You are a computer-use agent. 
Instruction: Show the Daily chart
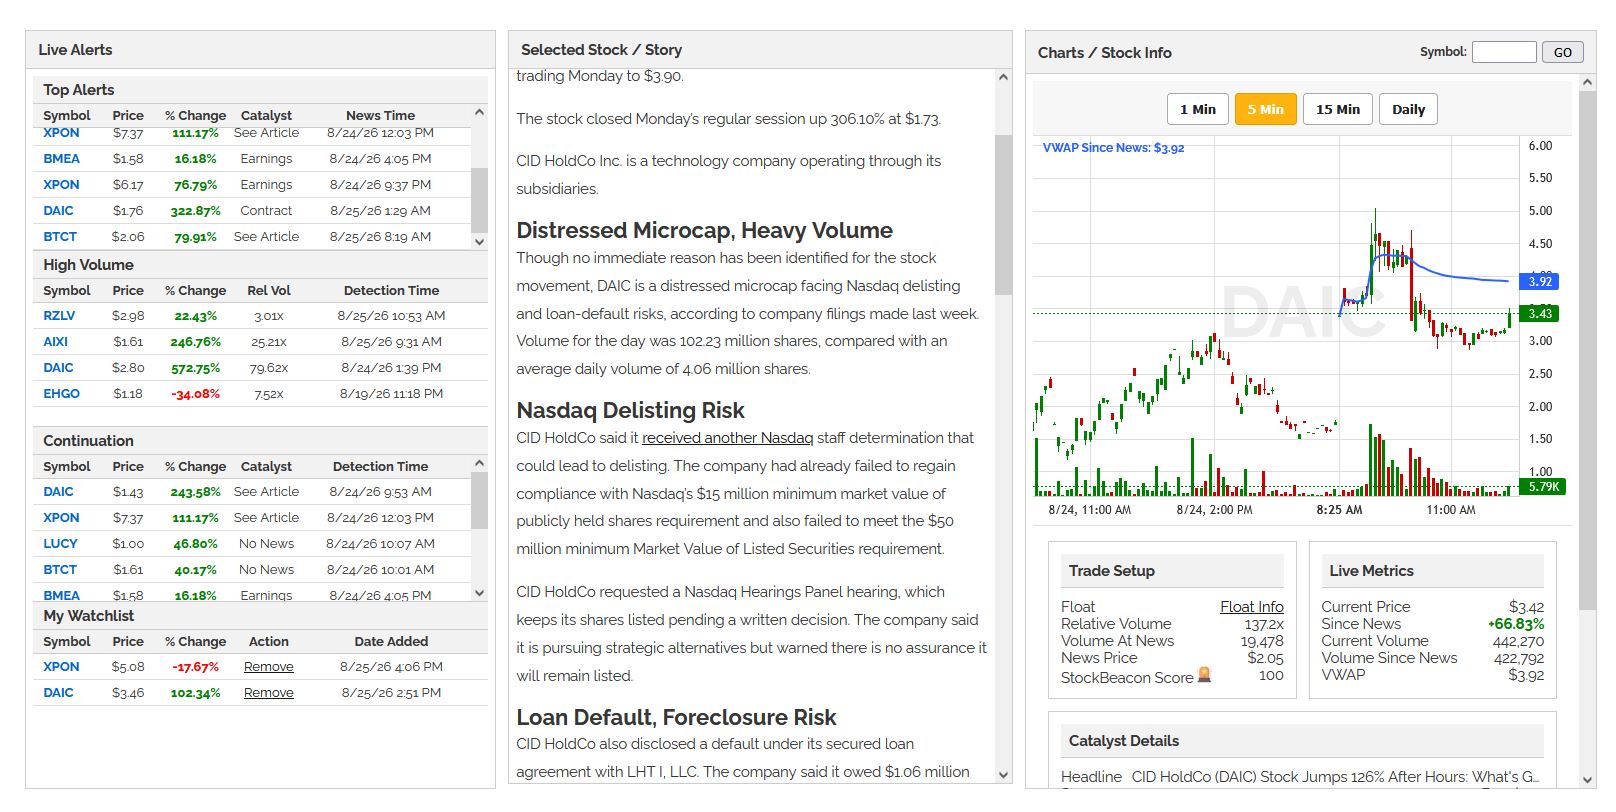pyautogui.click(x=1408, y=109)
